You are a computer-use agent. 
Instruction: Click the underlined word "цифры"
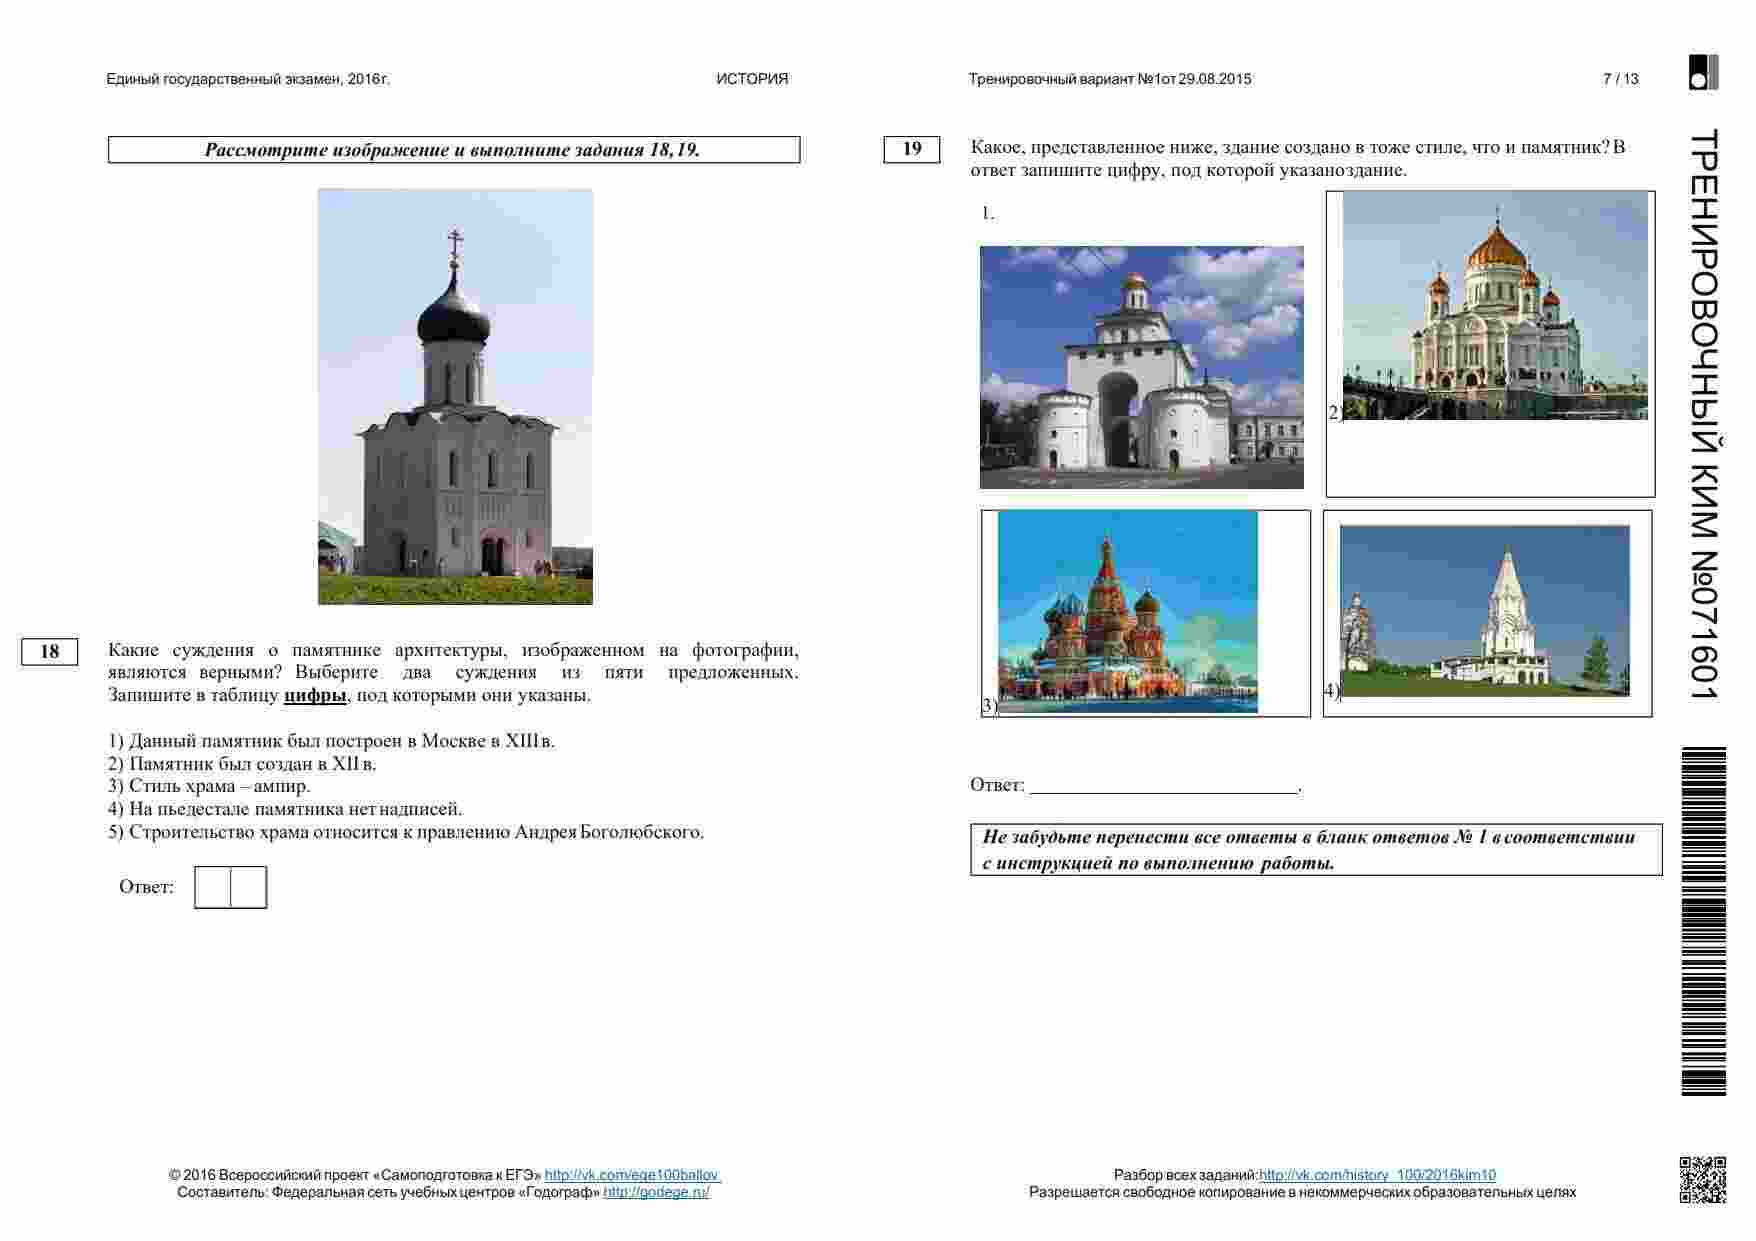[x=315, y=695]
